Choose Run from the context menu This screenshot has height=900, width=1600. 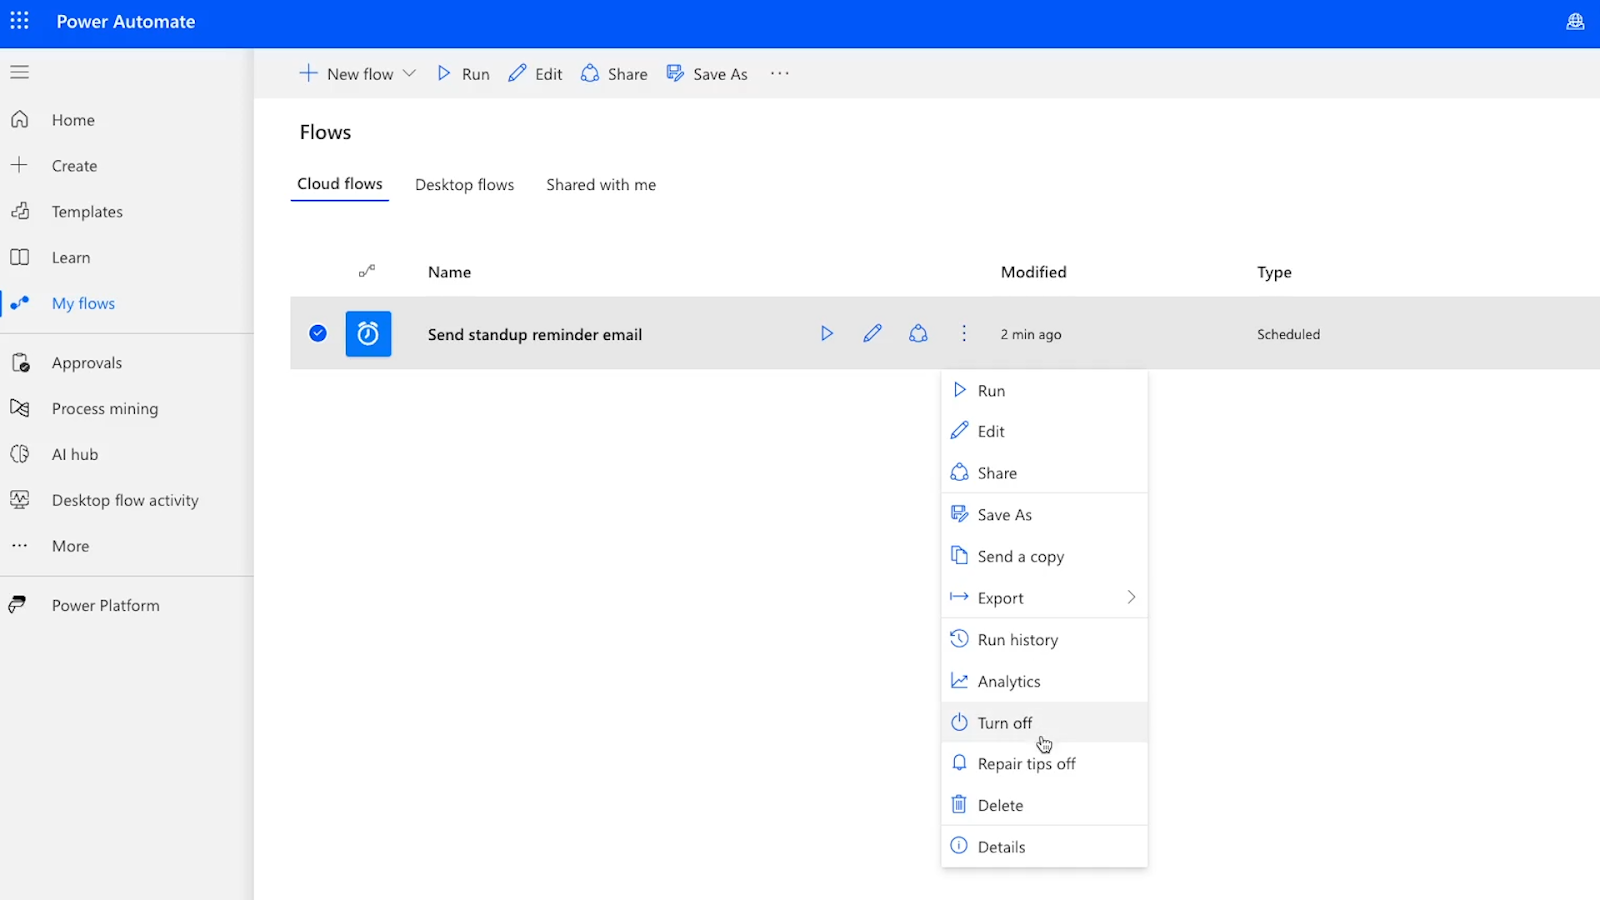click(1044, 391)
